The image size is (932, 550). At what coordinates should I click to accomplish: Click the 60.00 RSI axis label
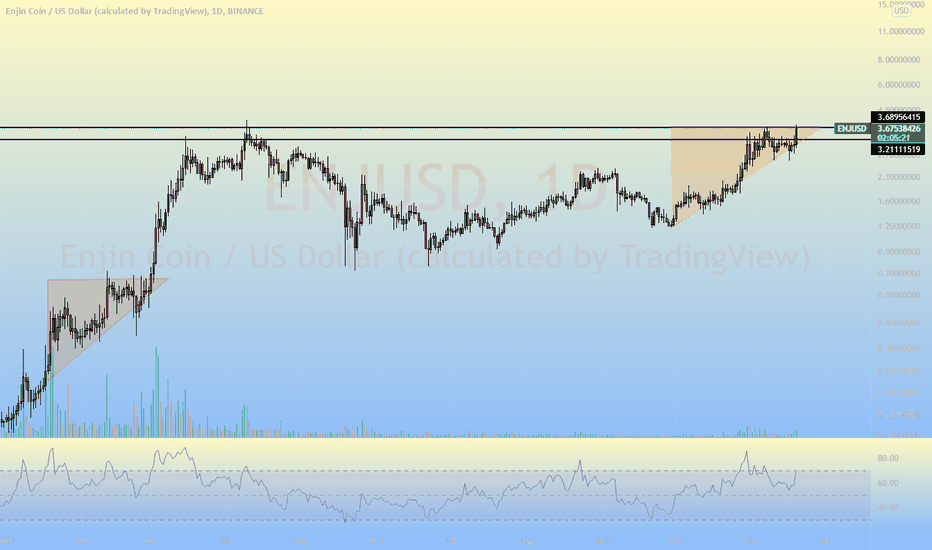888,483
